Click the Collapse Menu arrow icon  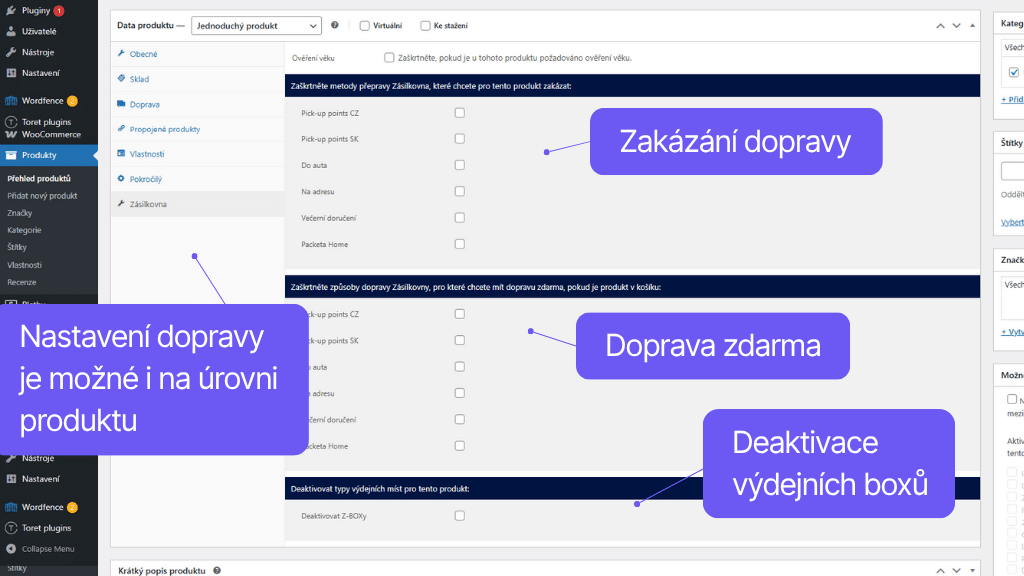coord(11,549)
